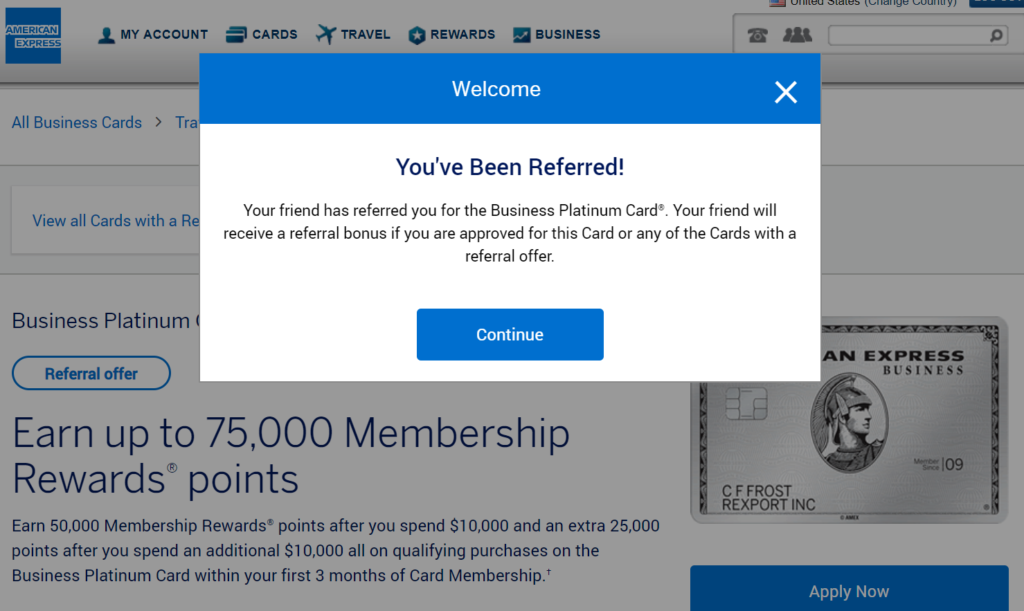Open the Change Country link
1024x611 pixels.
(x=910, y=3)
